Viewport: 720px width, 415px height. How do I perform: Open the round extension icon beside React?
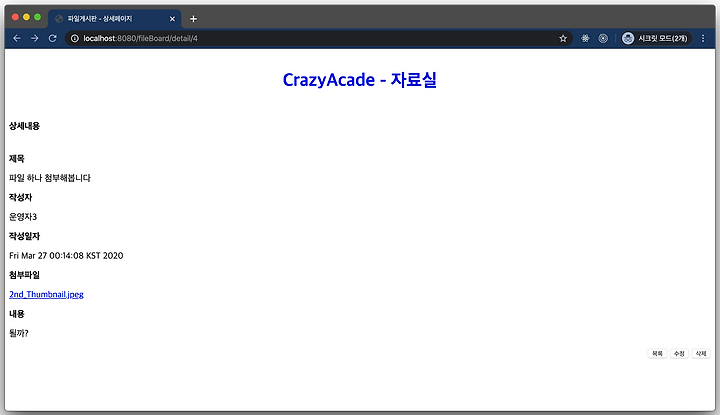click(x=603, y=39)
